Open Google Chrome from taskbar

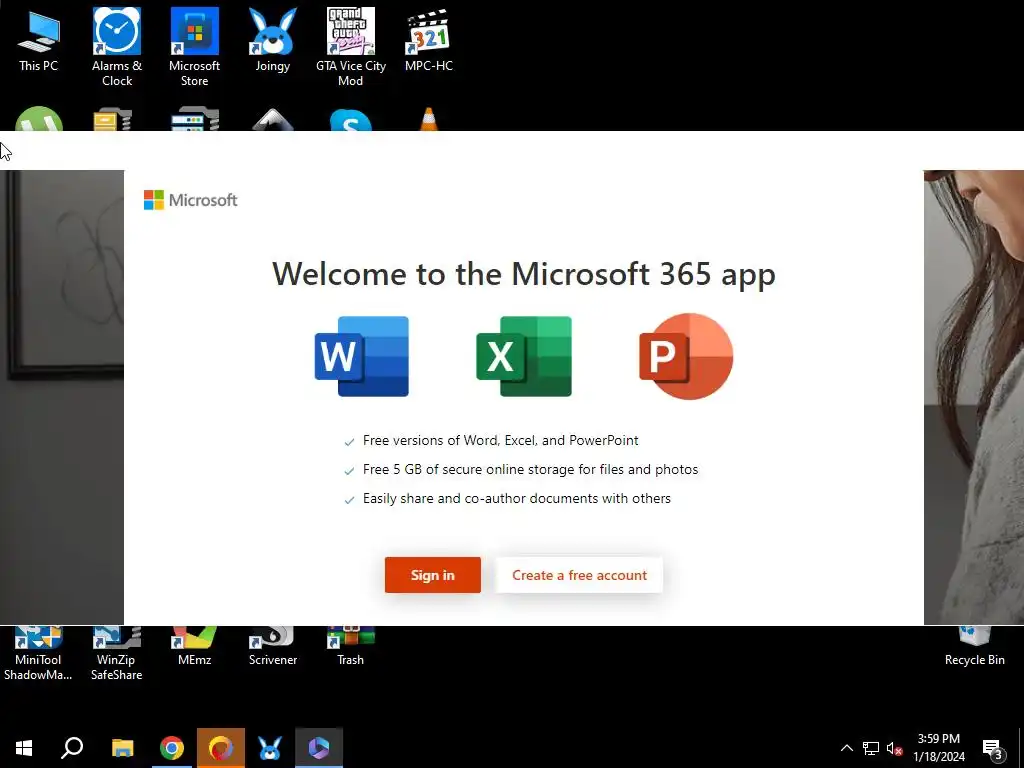pos(172,748)
